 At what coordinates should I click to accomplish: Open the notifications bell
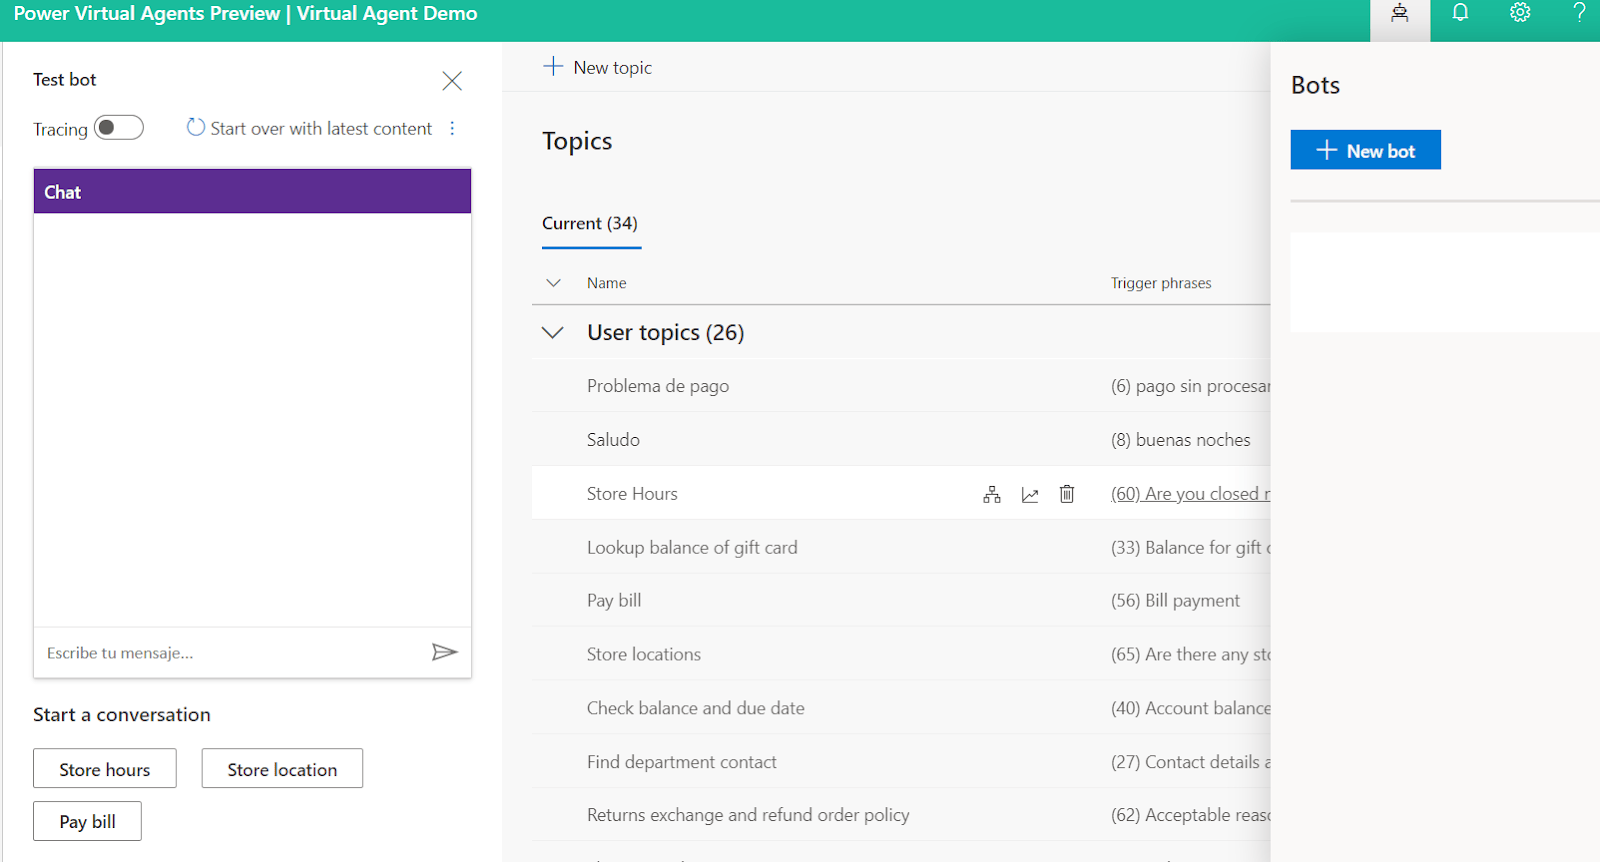point(1460,13)
